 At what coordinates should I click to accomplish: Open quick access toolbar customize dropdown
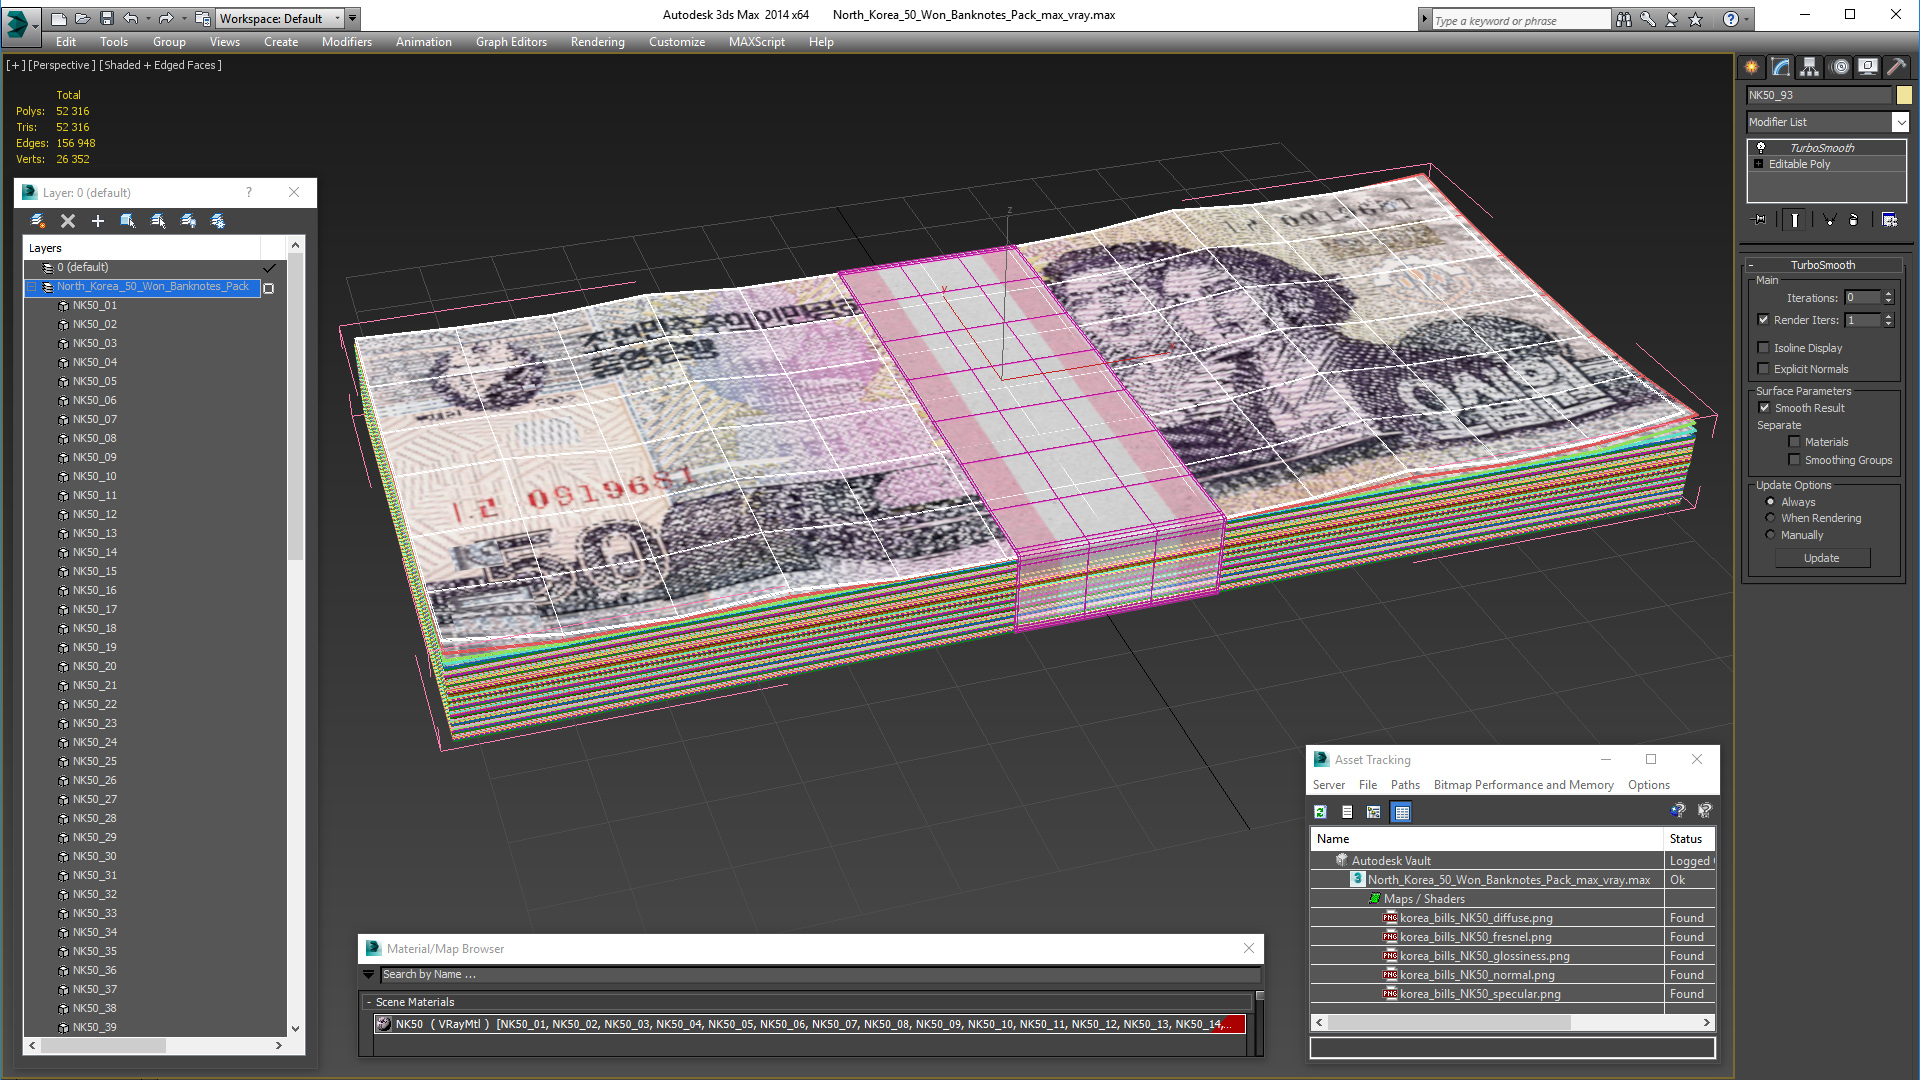(x=352, y=18)
